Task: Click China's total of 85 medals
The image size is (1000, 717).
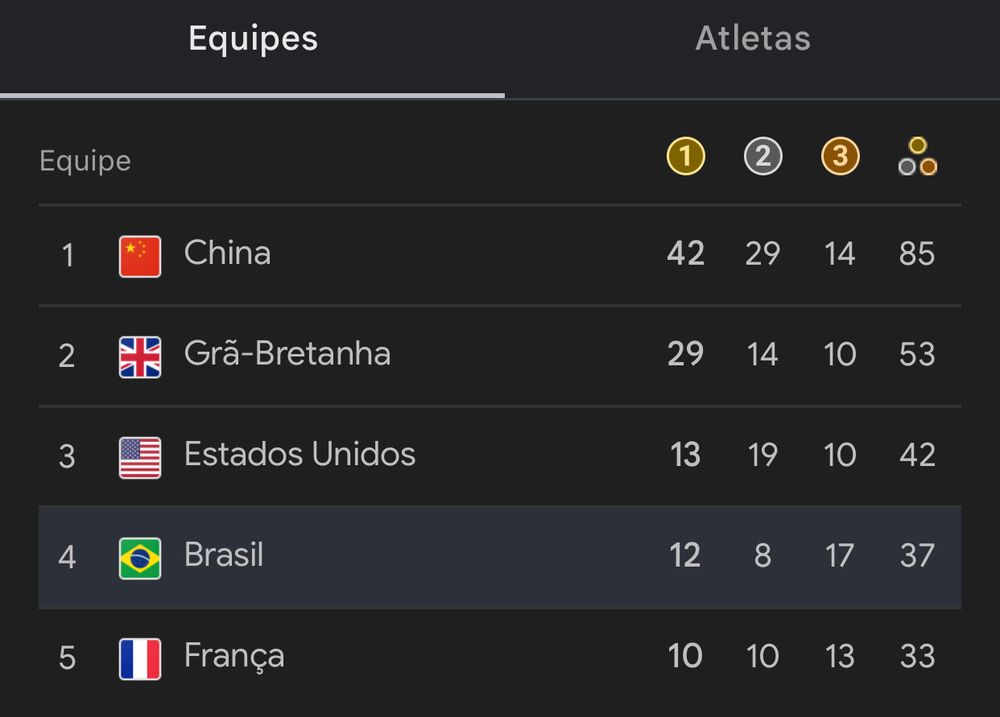Action: point(917,254)
